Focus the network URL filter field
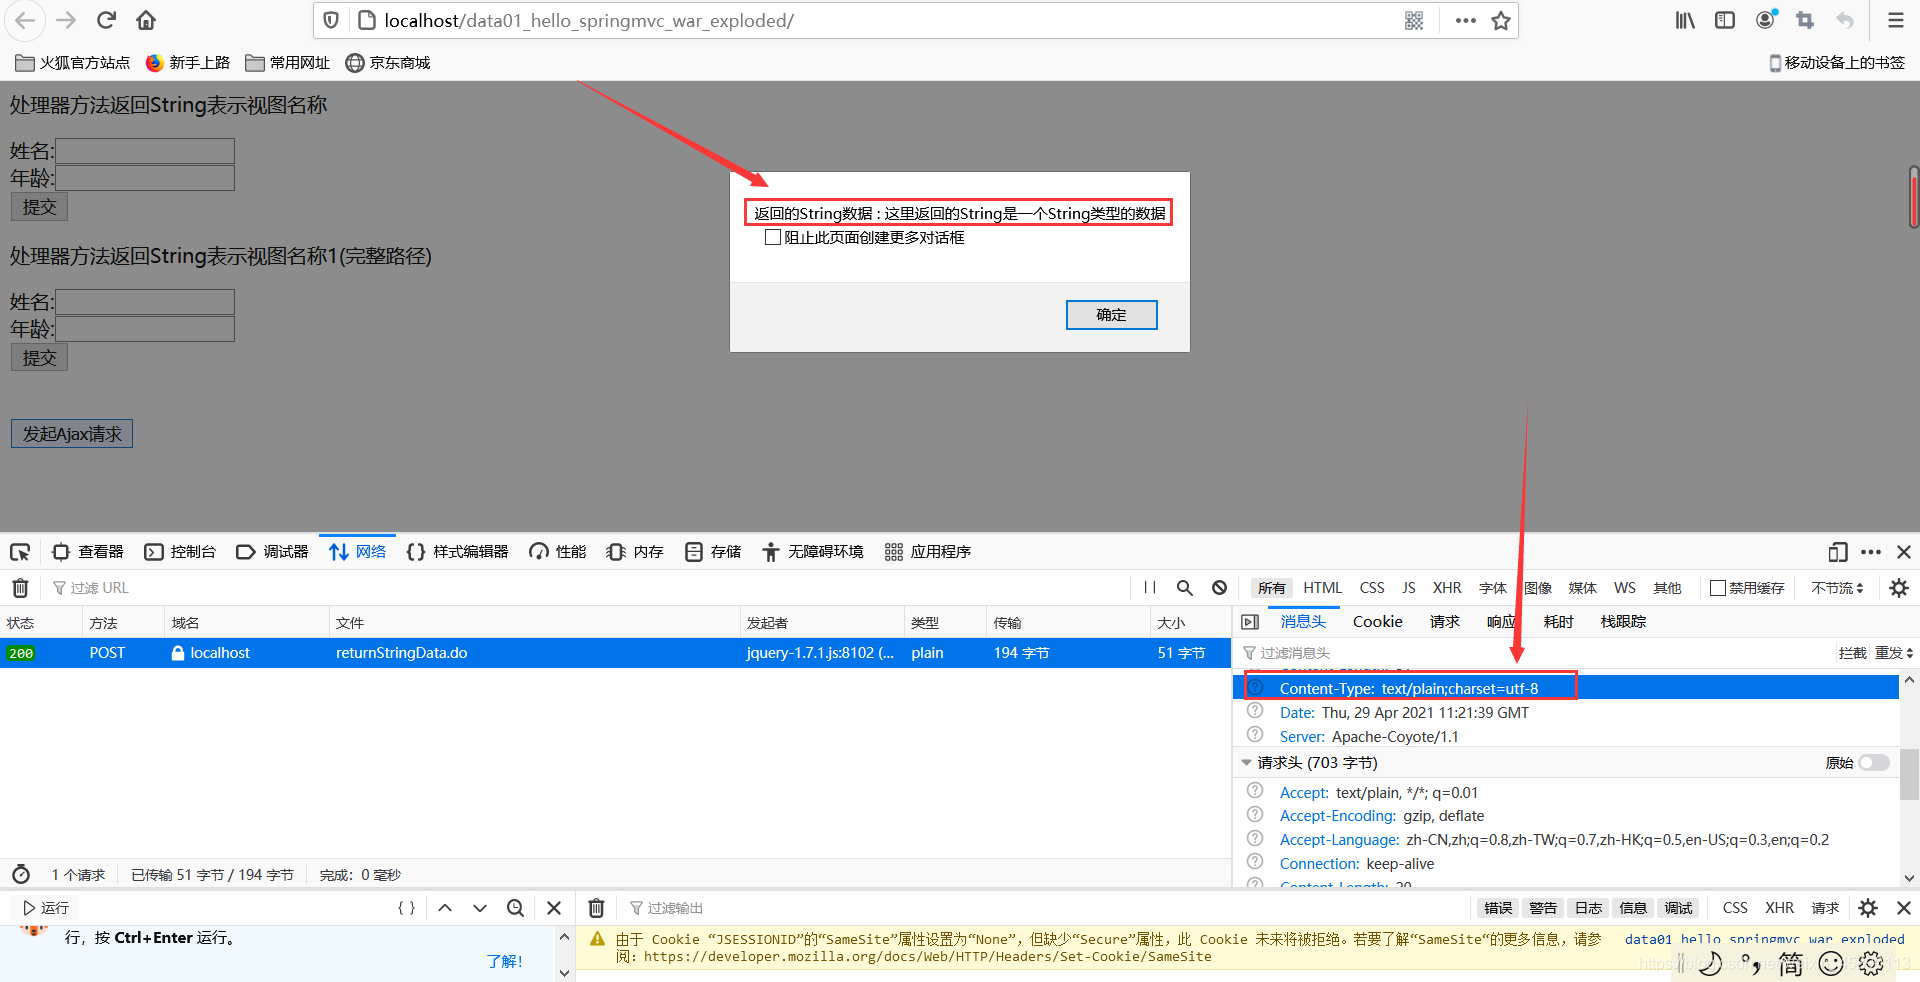Viewport: 1920px width, 982px height. 590,588
